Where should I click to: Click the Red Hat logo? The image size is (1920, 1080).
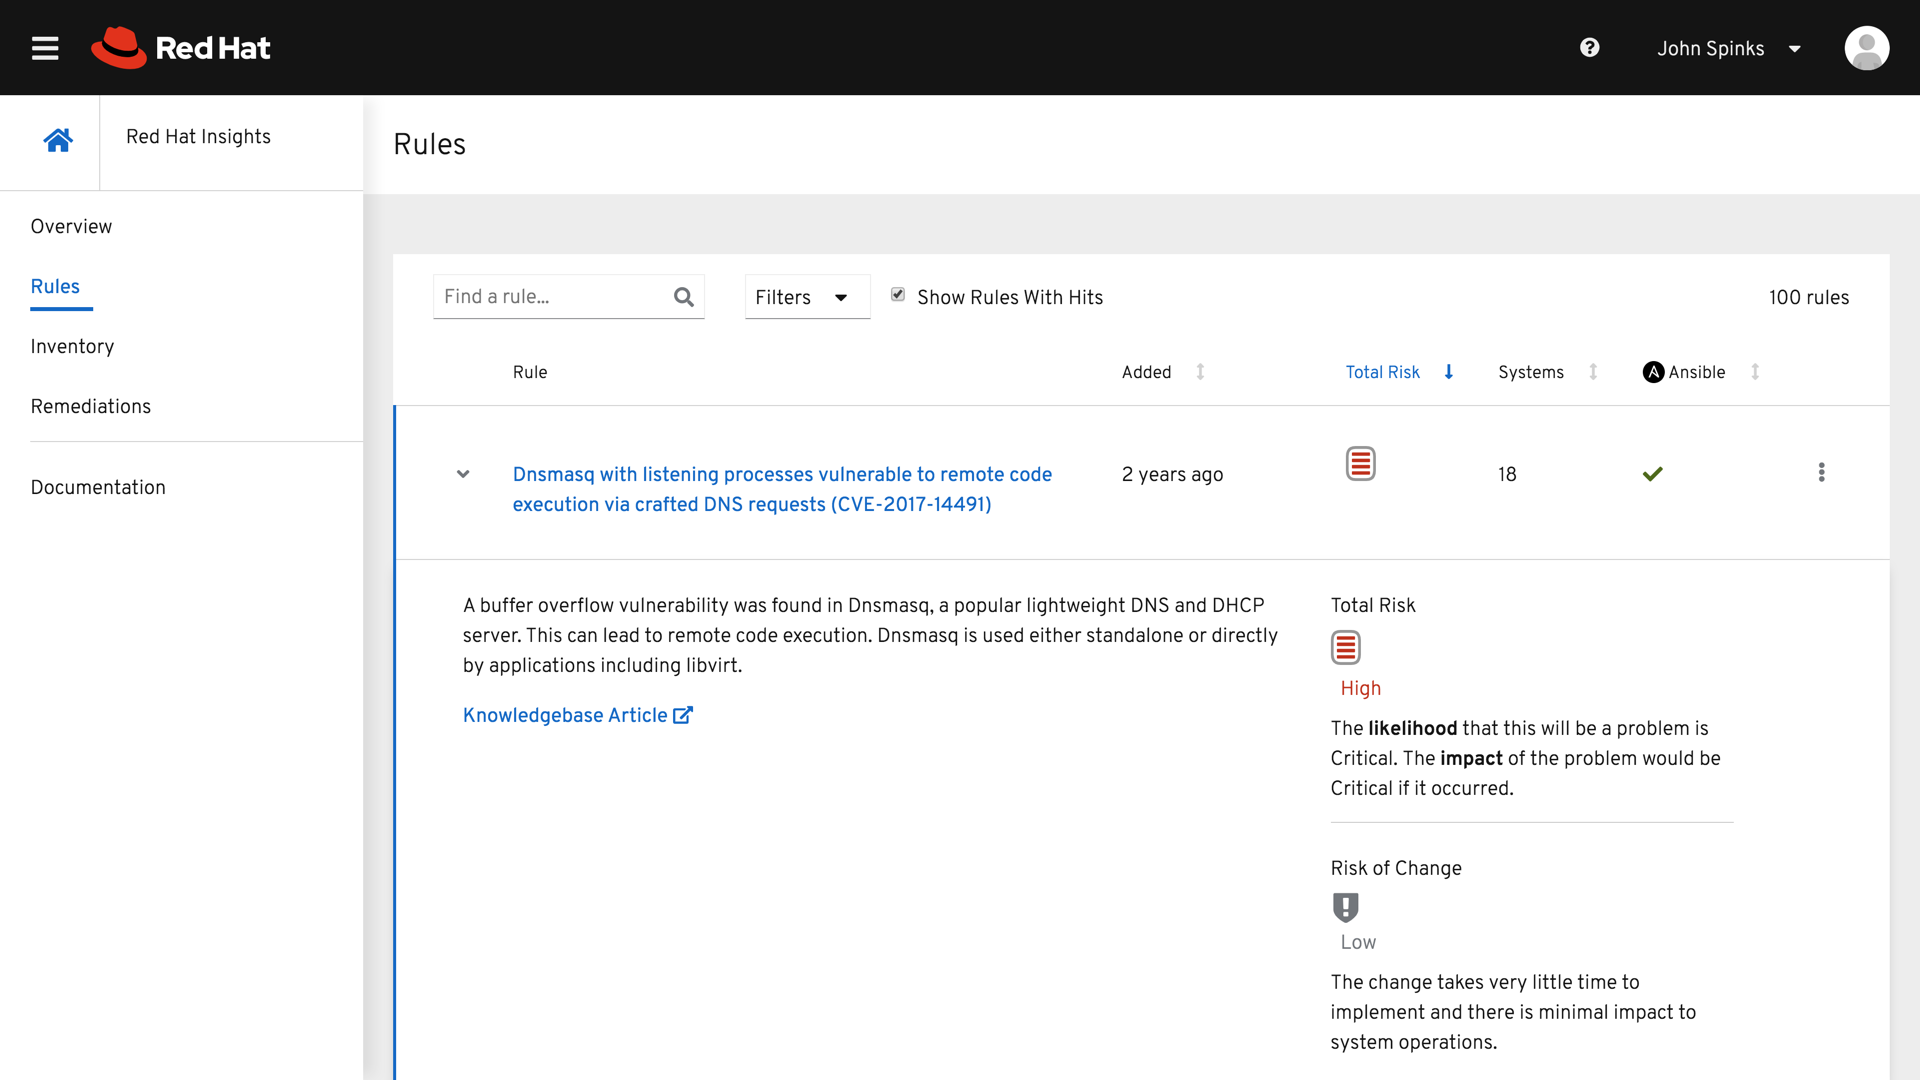click(x=181, y=48)
